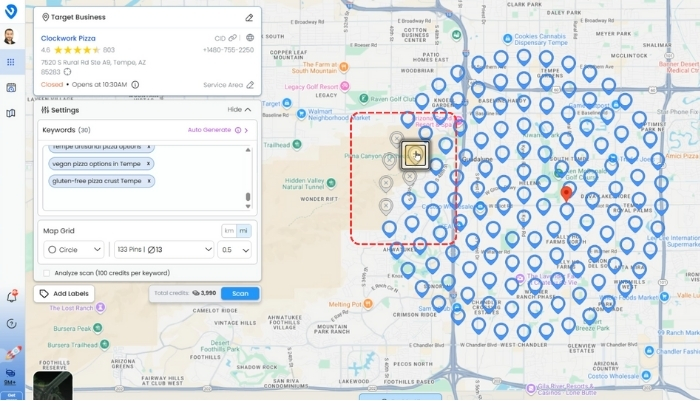Viewport: 700px width, 401px height.
Task: Click the Scan button
Action: coord(240,293)
